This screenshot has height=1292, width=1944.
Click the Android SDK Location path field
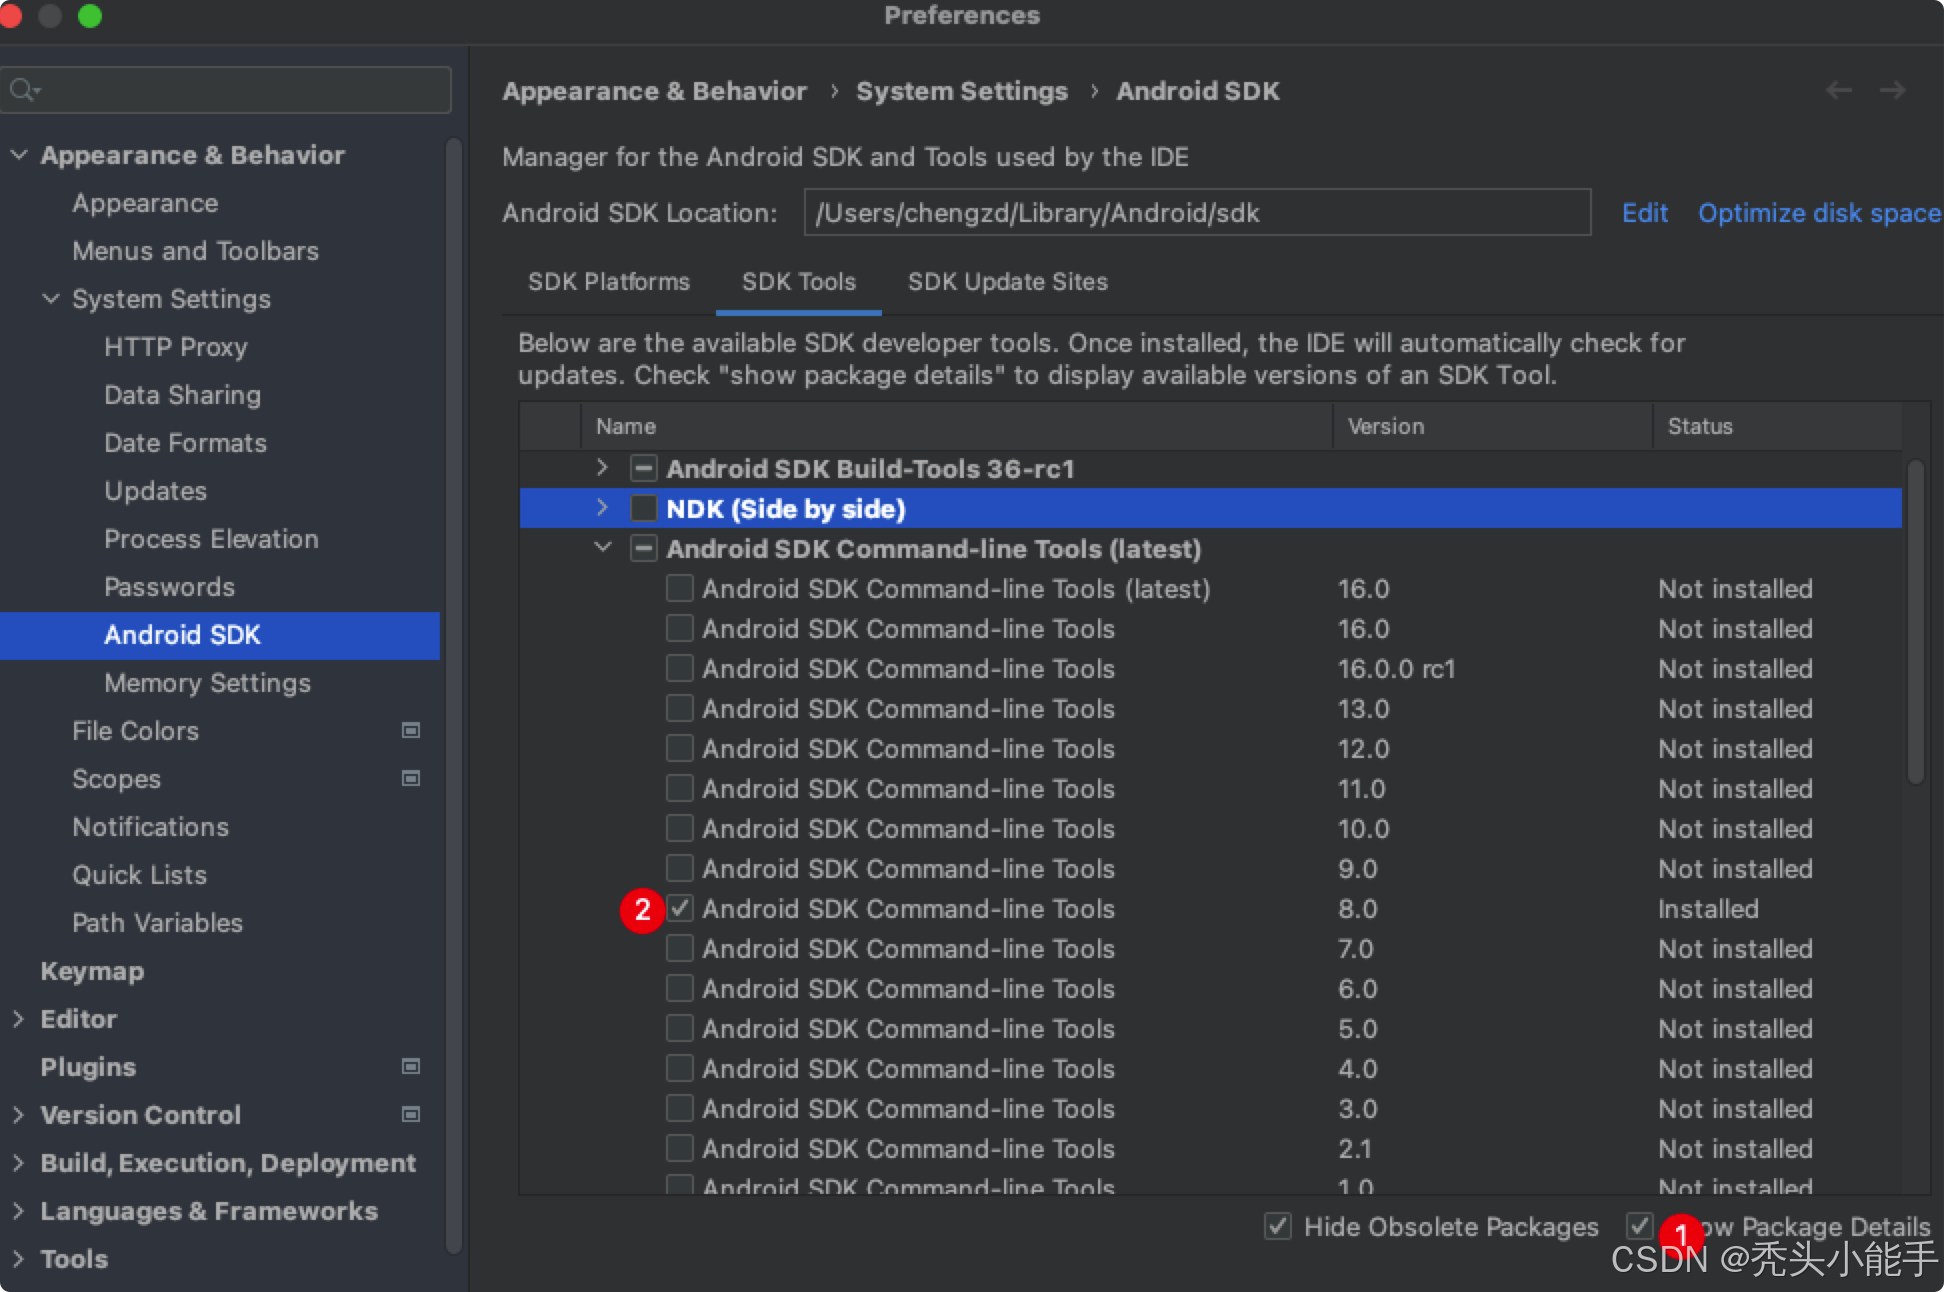pyautogui.click(x=1196, y=213)
